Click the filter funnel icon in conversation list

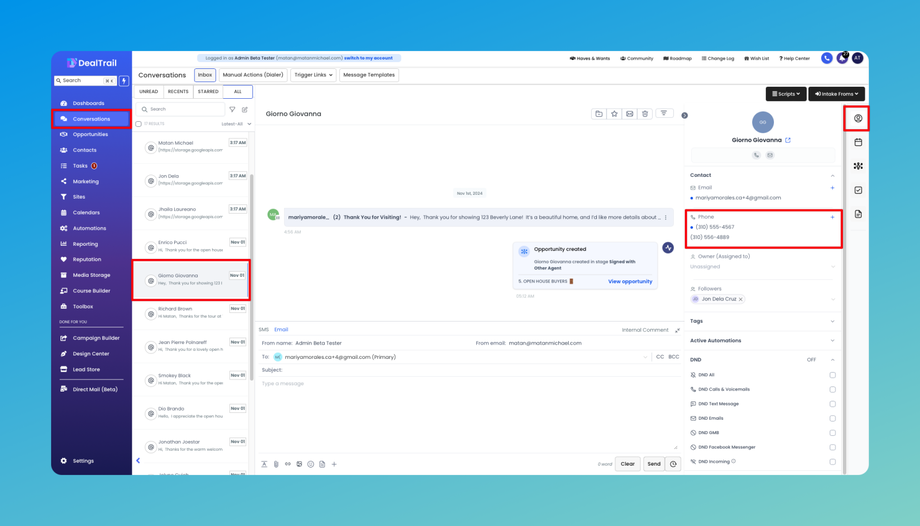(232, 109)
